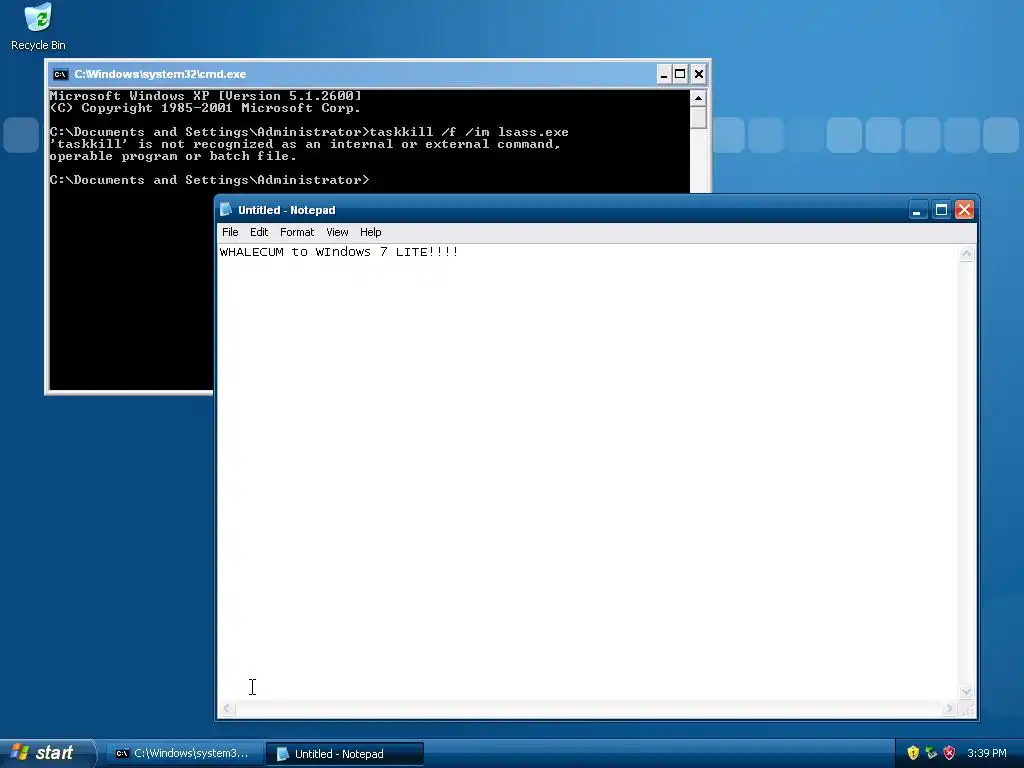Open the Format menu in Notepad

[x=296, y=232]
